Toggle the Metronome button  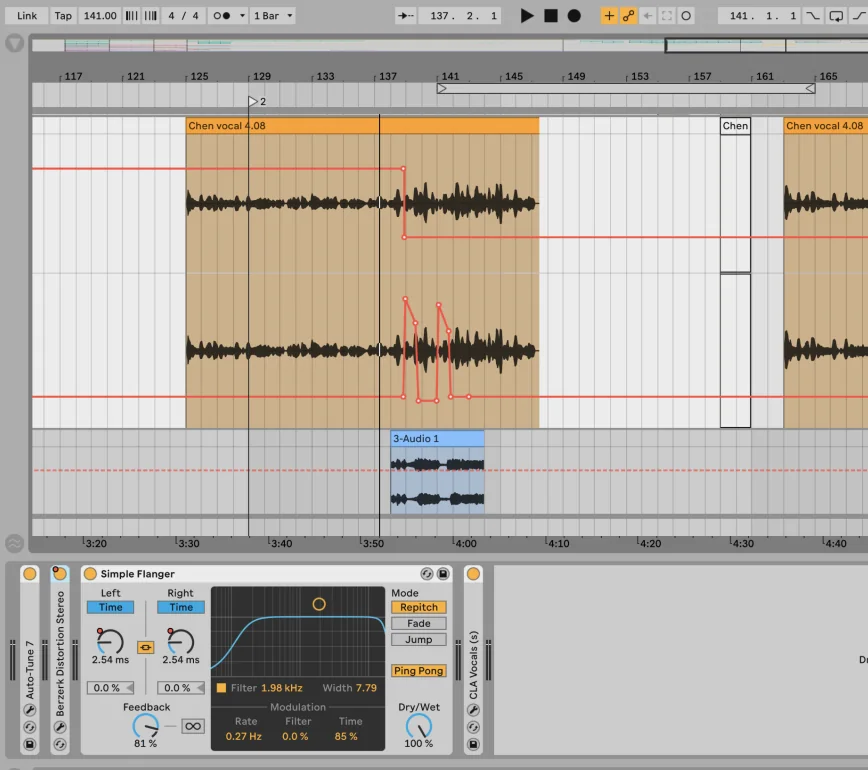[222, 15]
